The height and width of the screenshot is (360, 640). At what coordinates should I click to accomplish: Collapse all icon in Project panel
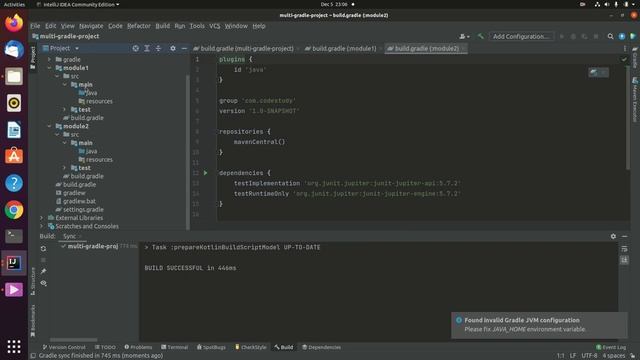(158, 48)
